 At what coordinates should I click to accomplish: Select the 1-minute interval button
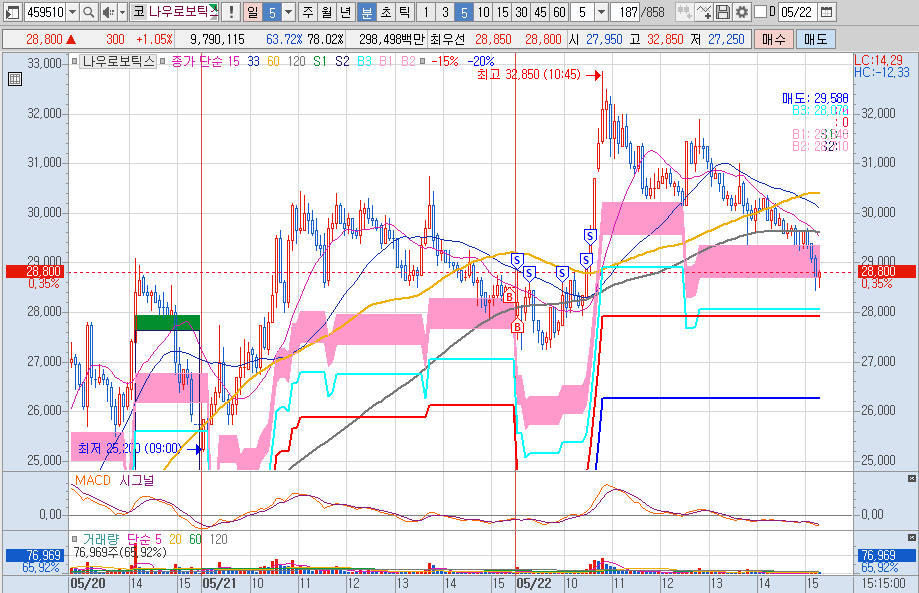click(x=426, y=12)
